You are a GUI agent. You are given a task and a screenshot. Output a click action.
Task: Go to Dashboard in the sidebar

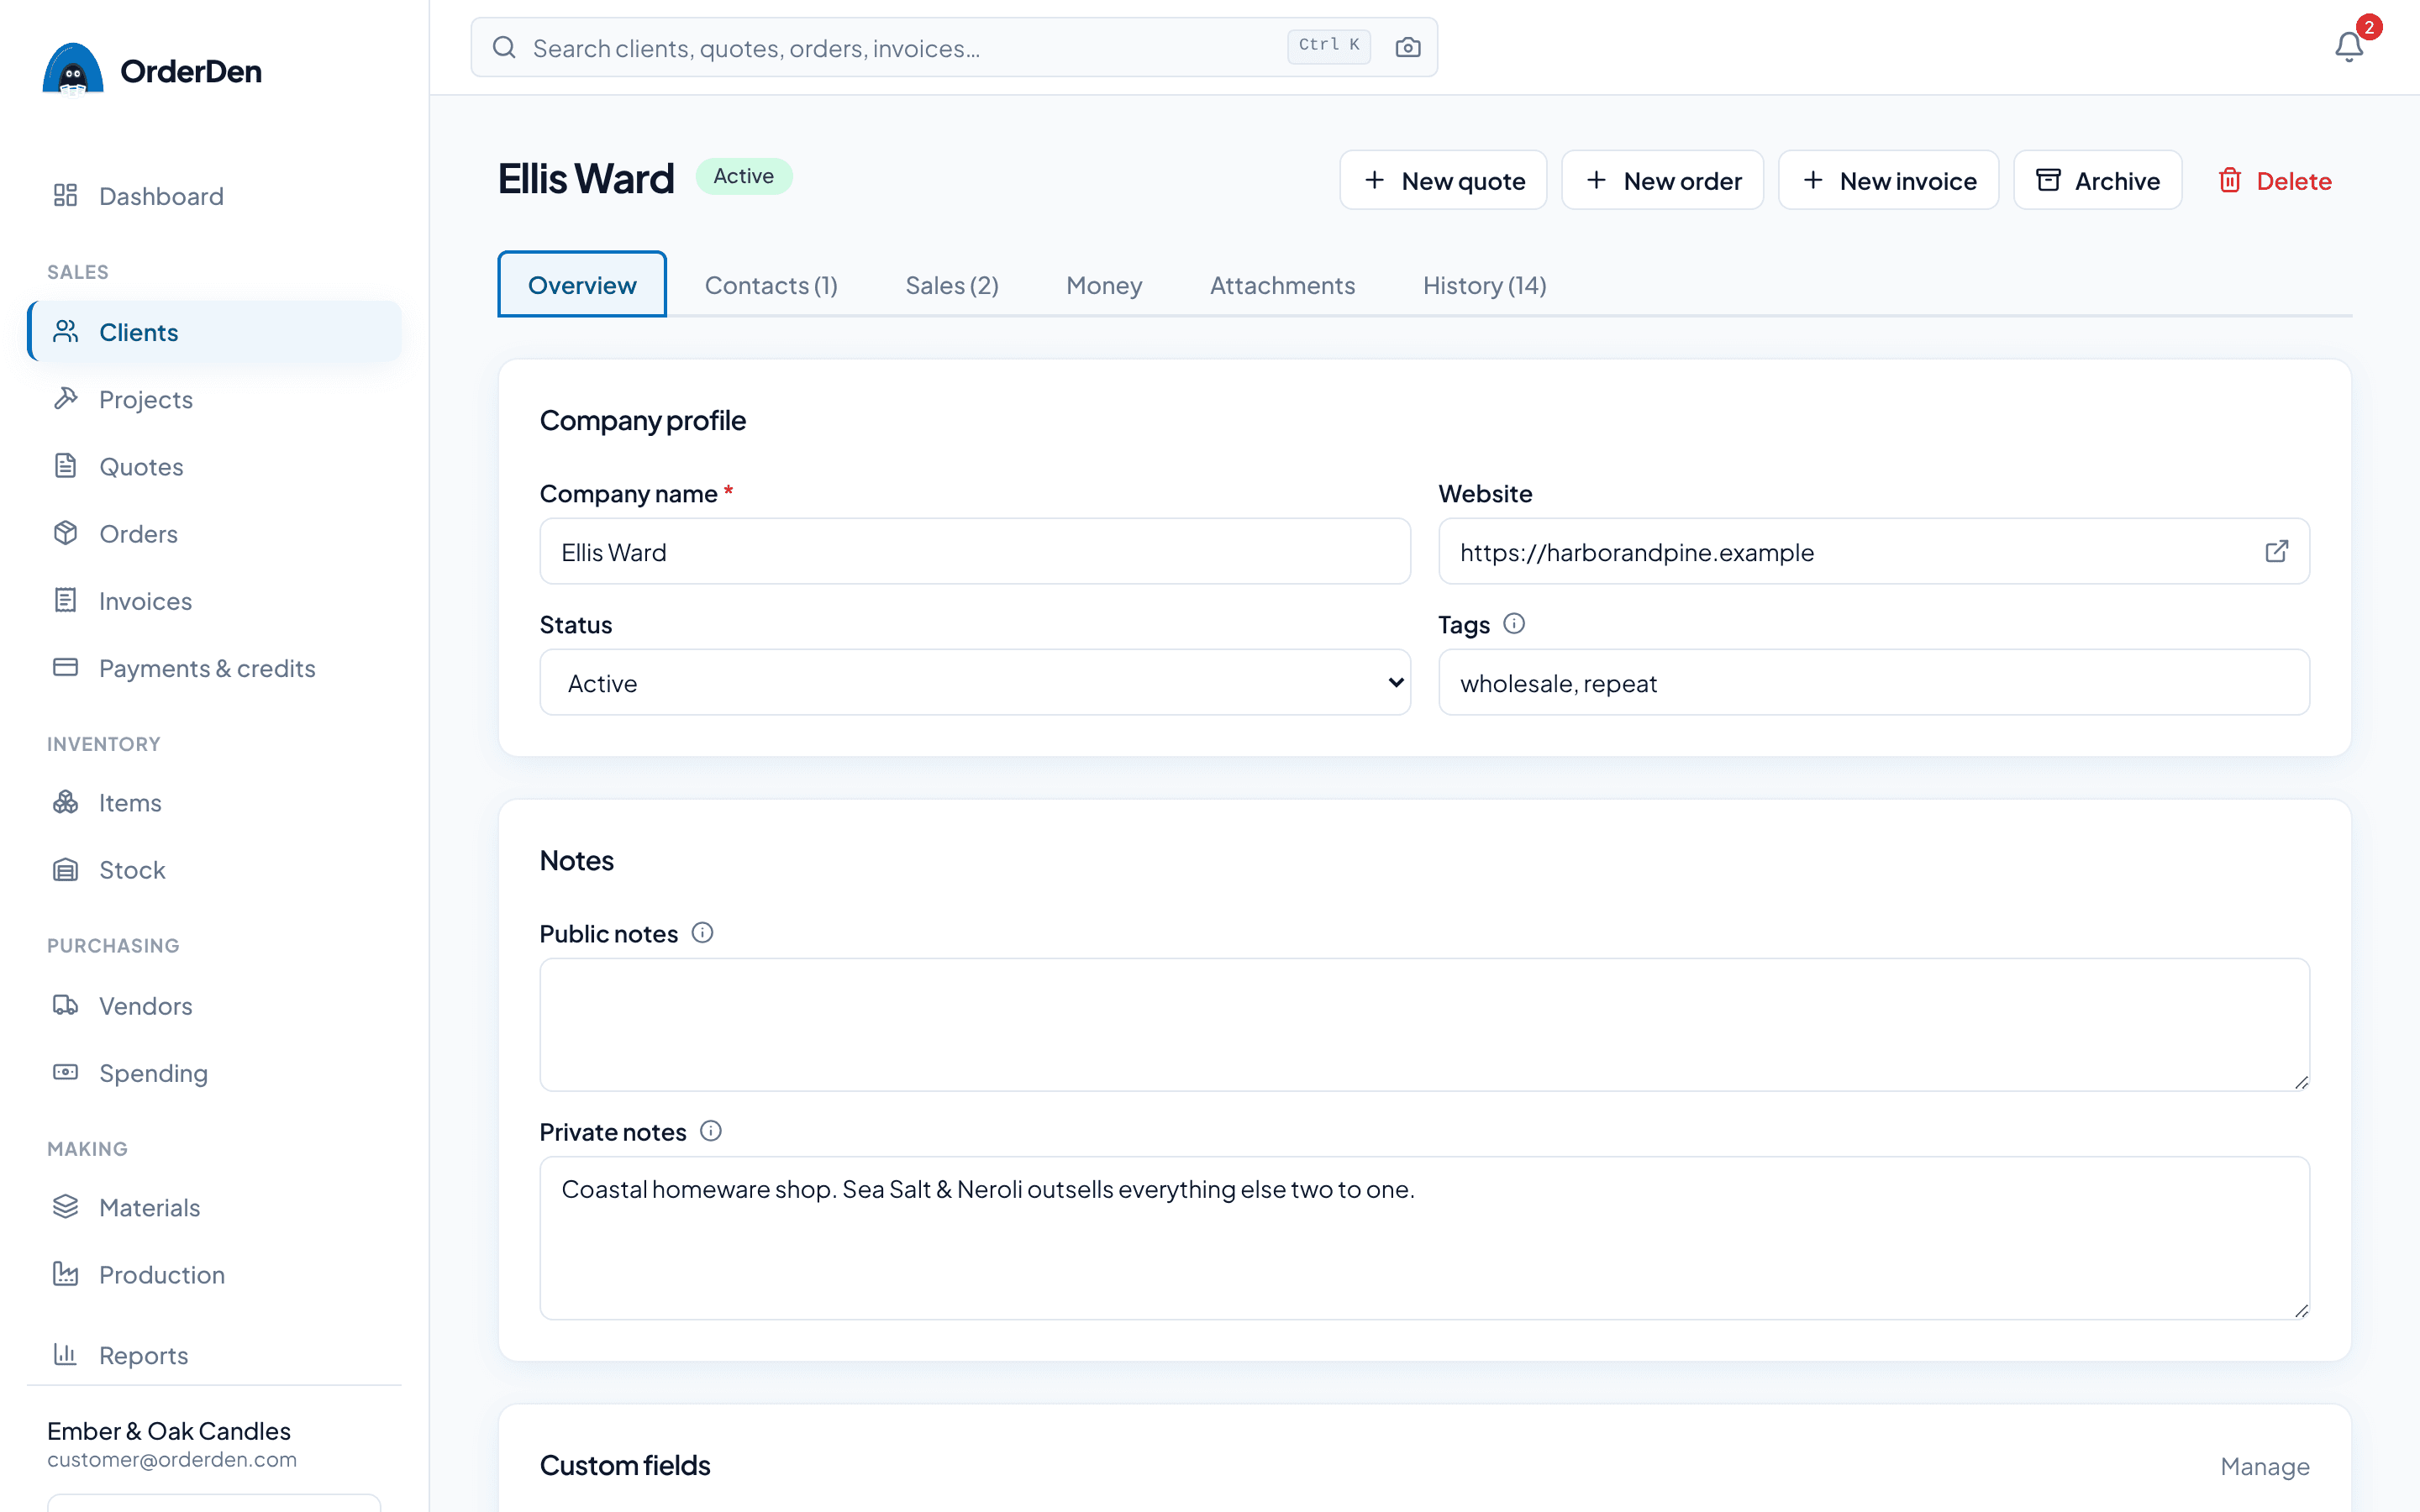(214, 196)
